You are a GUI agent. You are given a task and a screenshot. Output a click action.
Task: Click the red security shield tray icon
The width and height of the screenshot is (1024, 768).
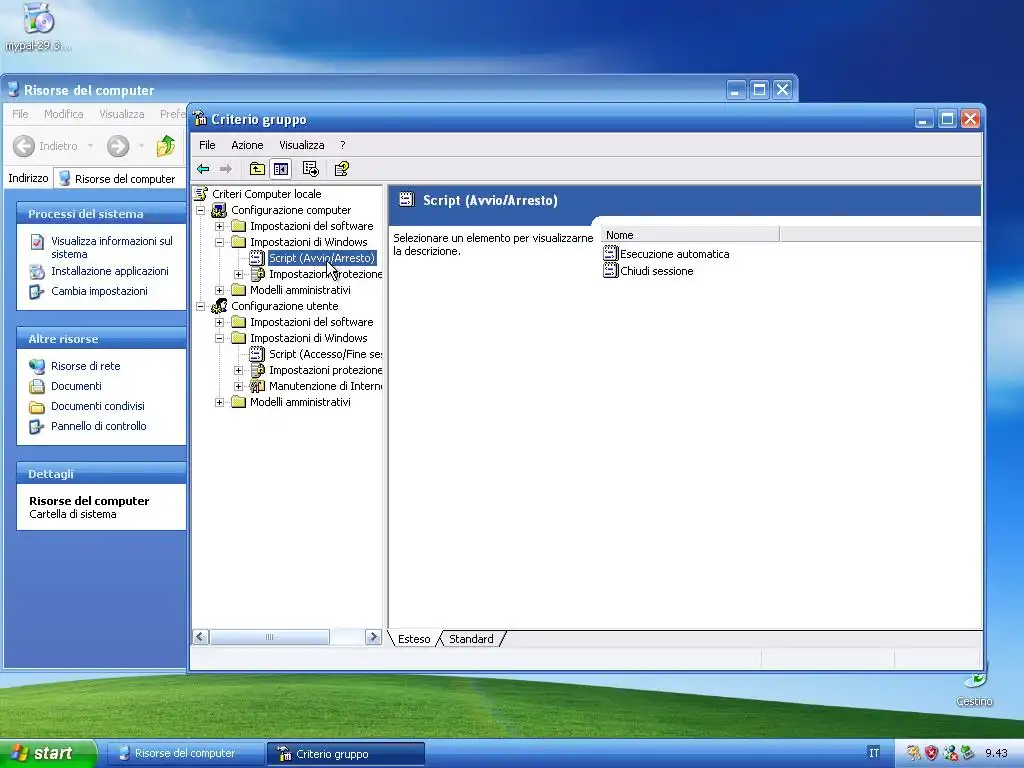point(931,753)
